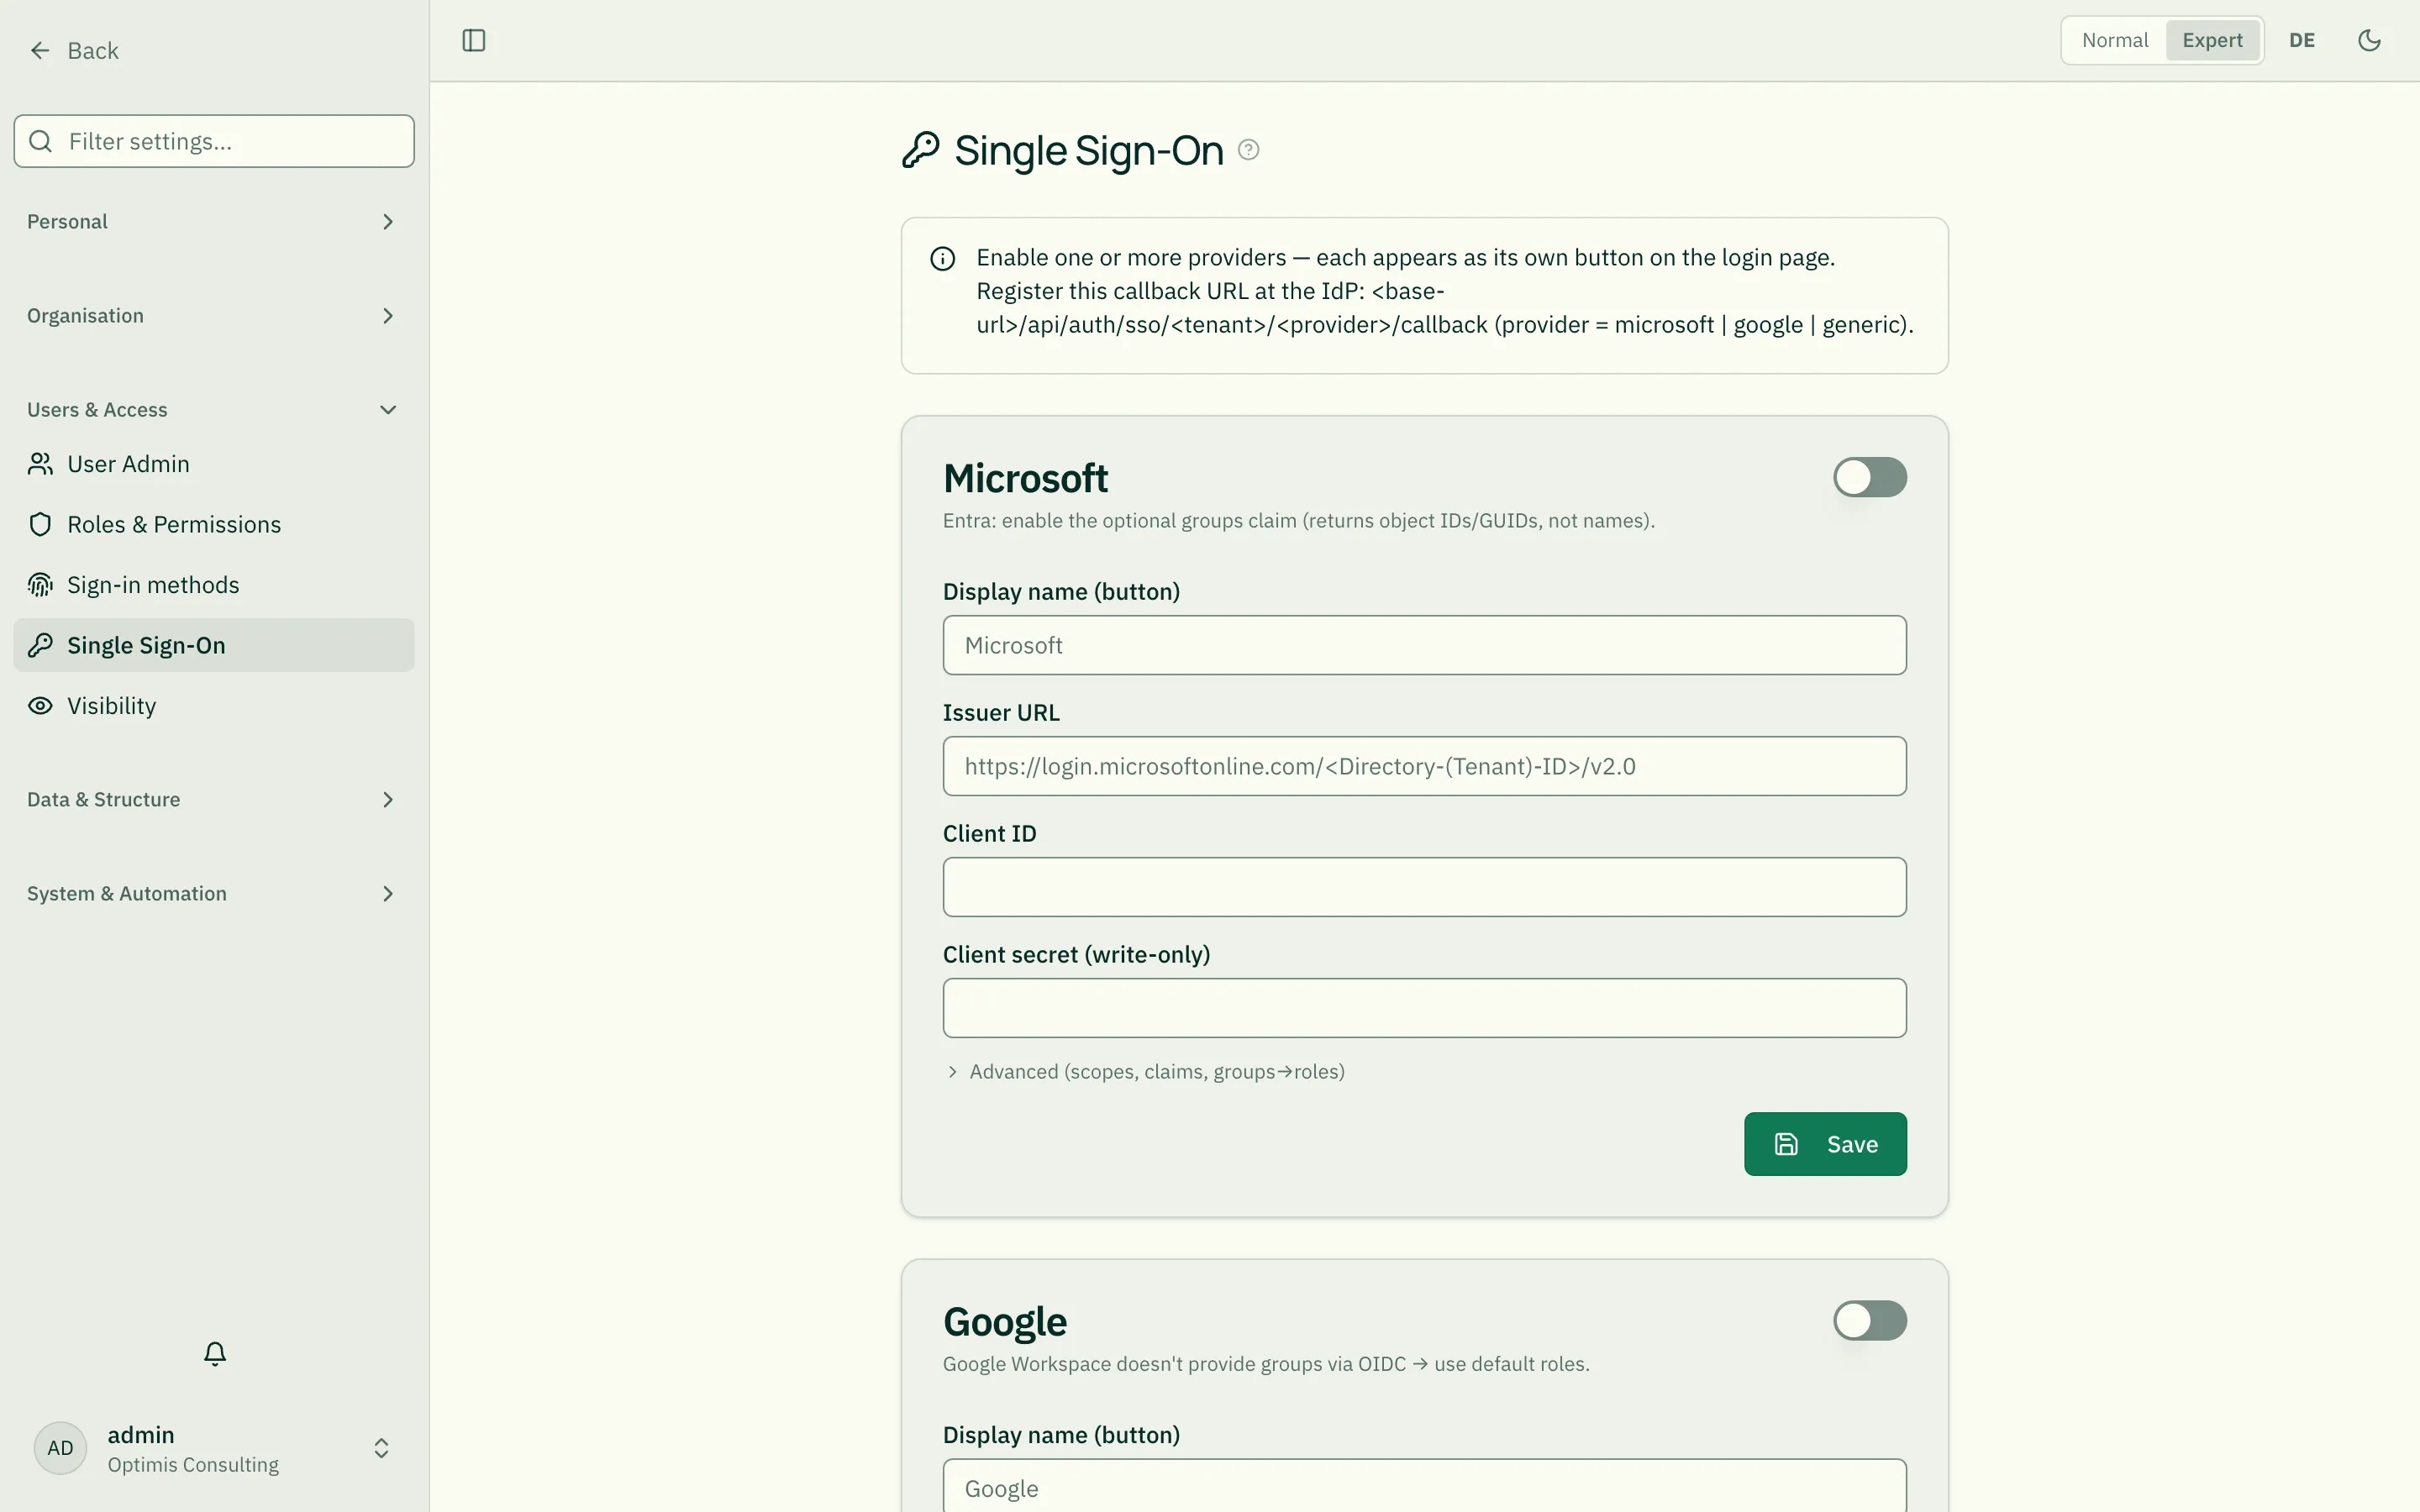
Task: Switch to Normal mode
Action: pyautogui.click(x=2114, y=40)
